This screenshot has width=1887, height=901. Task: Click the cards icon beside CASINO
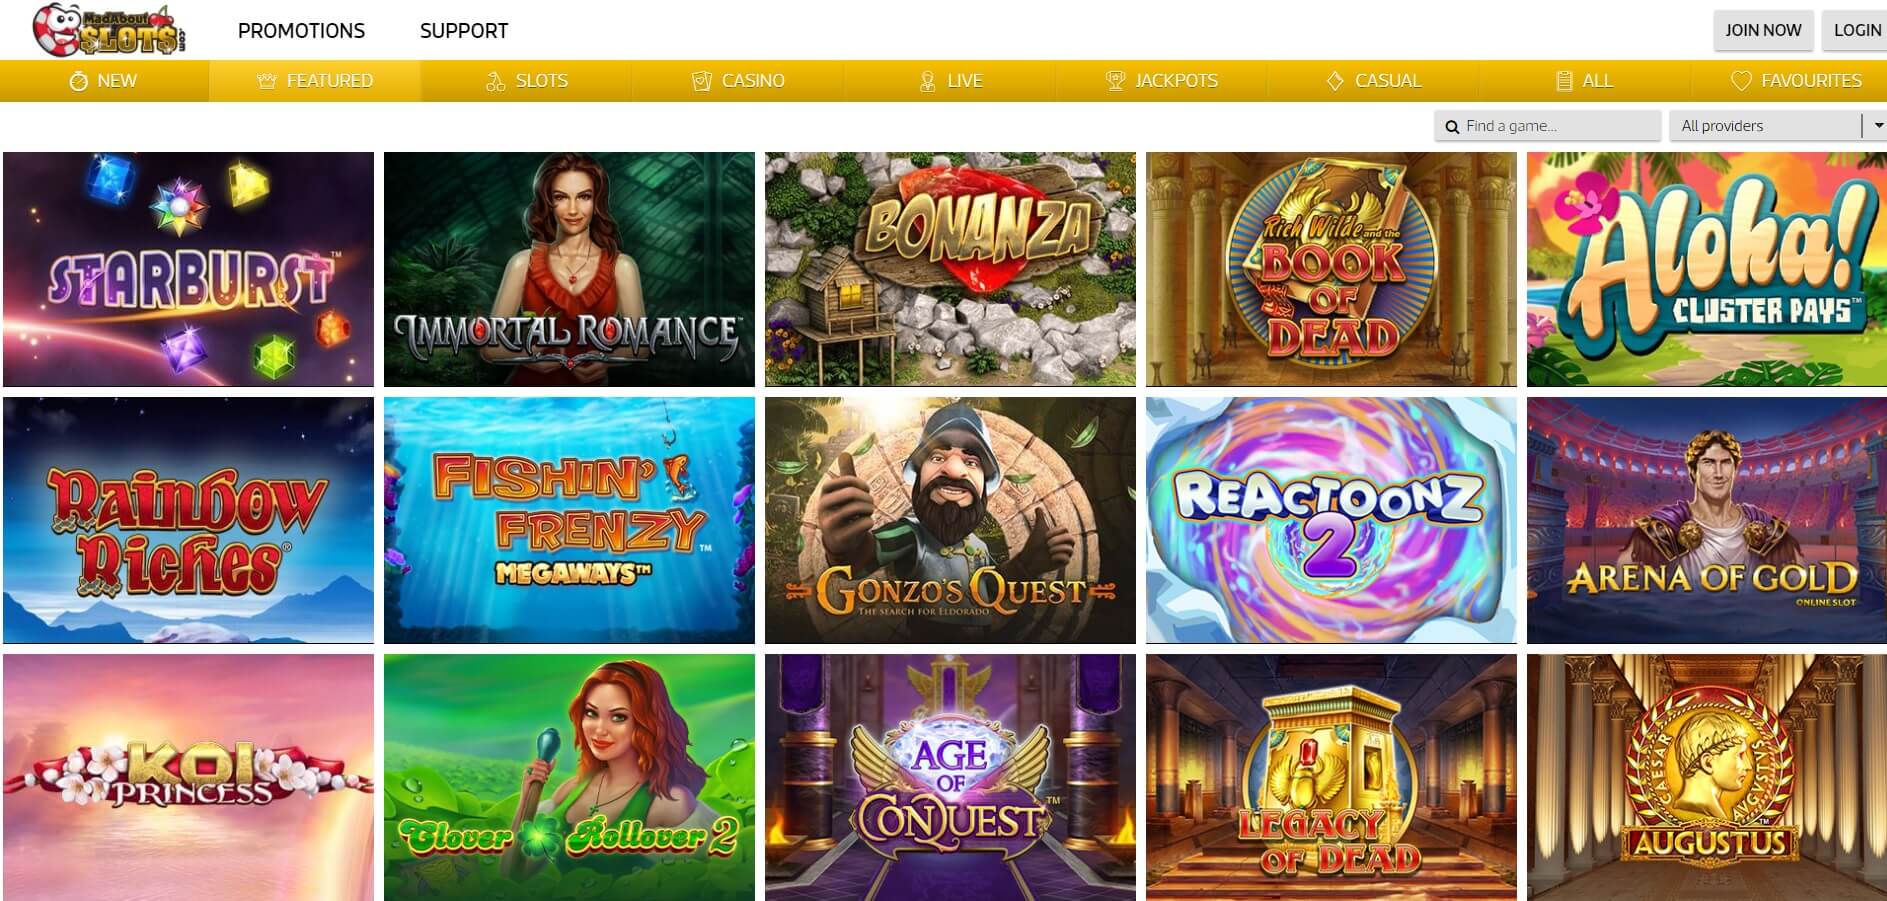tap(702, 81)
